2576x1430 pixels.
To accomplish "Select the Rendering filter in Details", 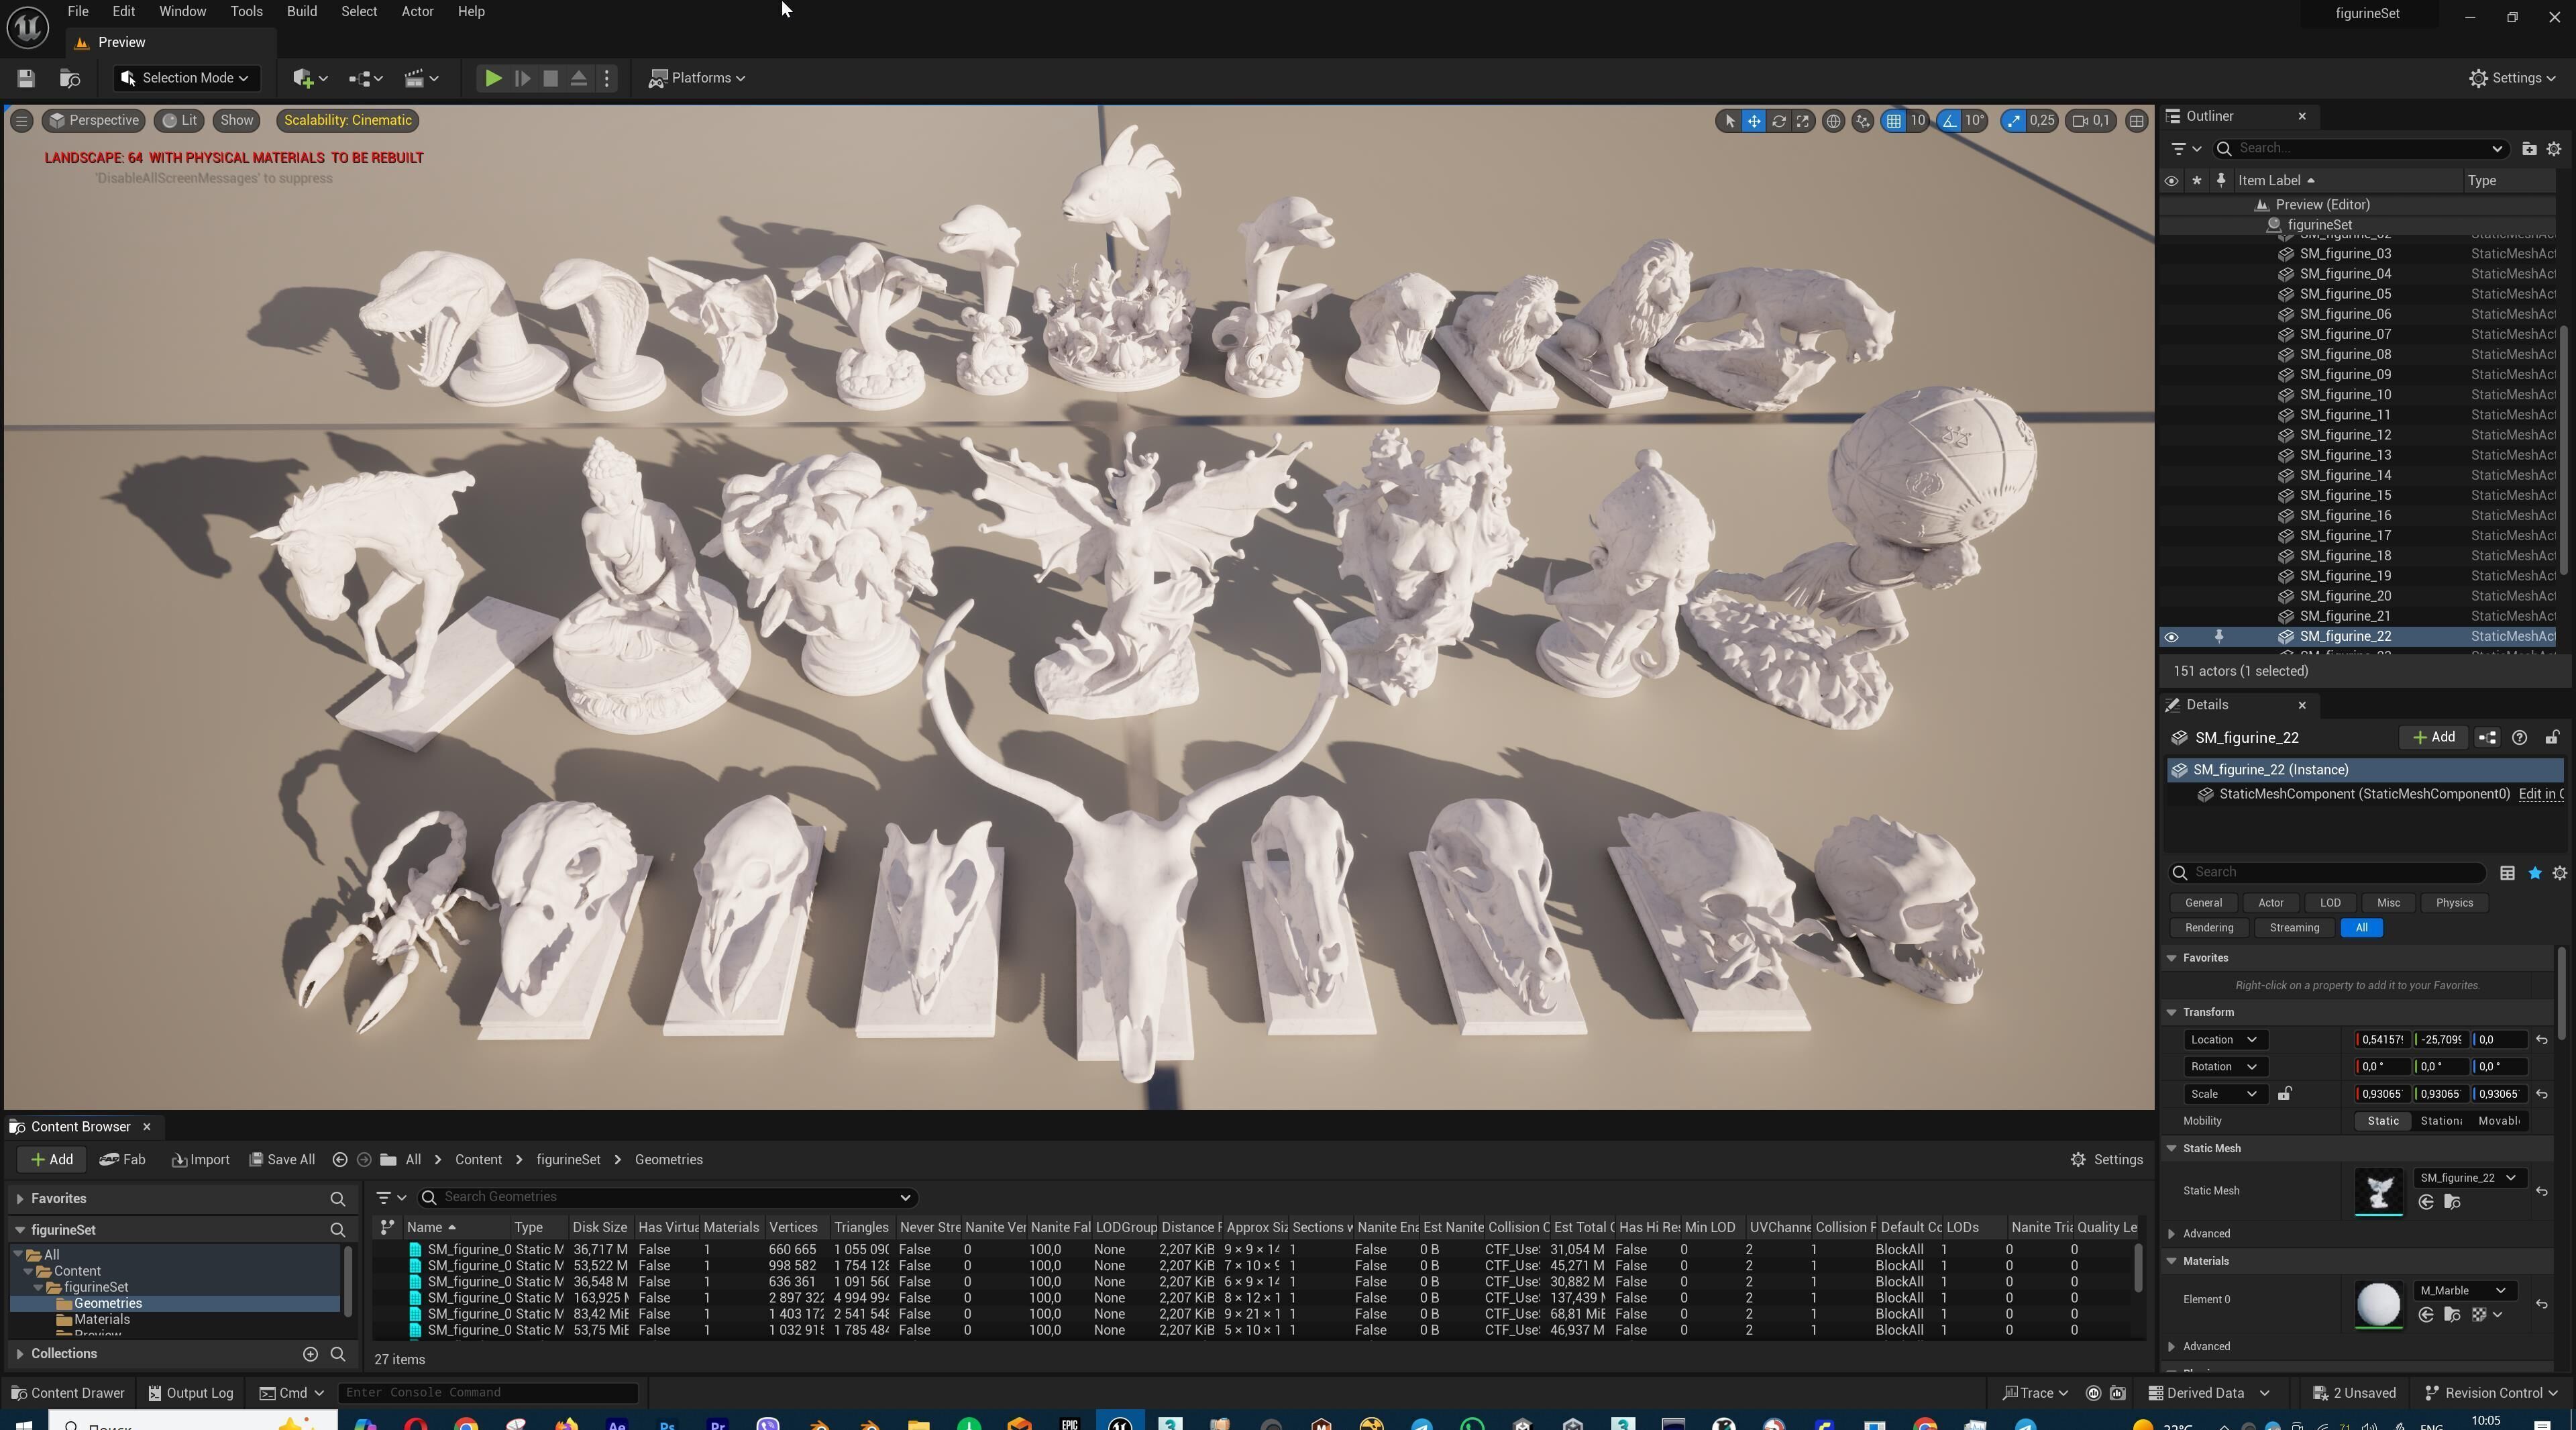I will 2209,928.
